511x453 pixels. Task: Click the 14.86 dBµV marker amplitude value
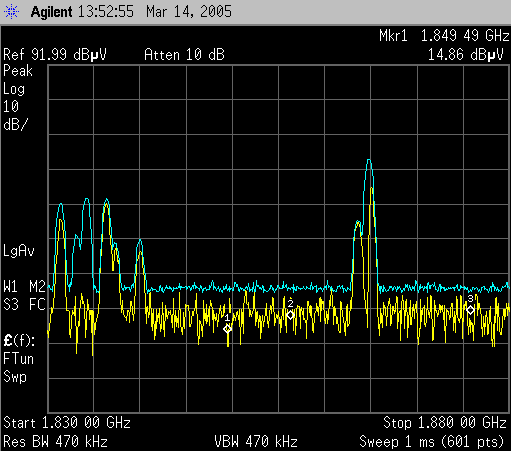[466, 54]
